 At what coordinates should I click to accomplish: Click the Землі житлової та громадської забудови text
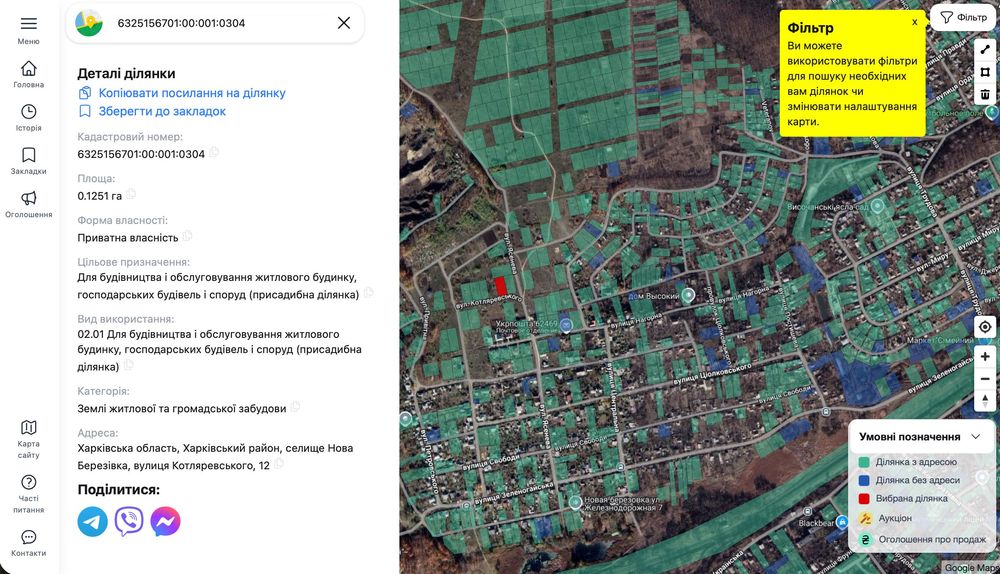[x=182, y=408]
